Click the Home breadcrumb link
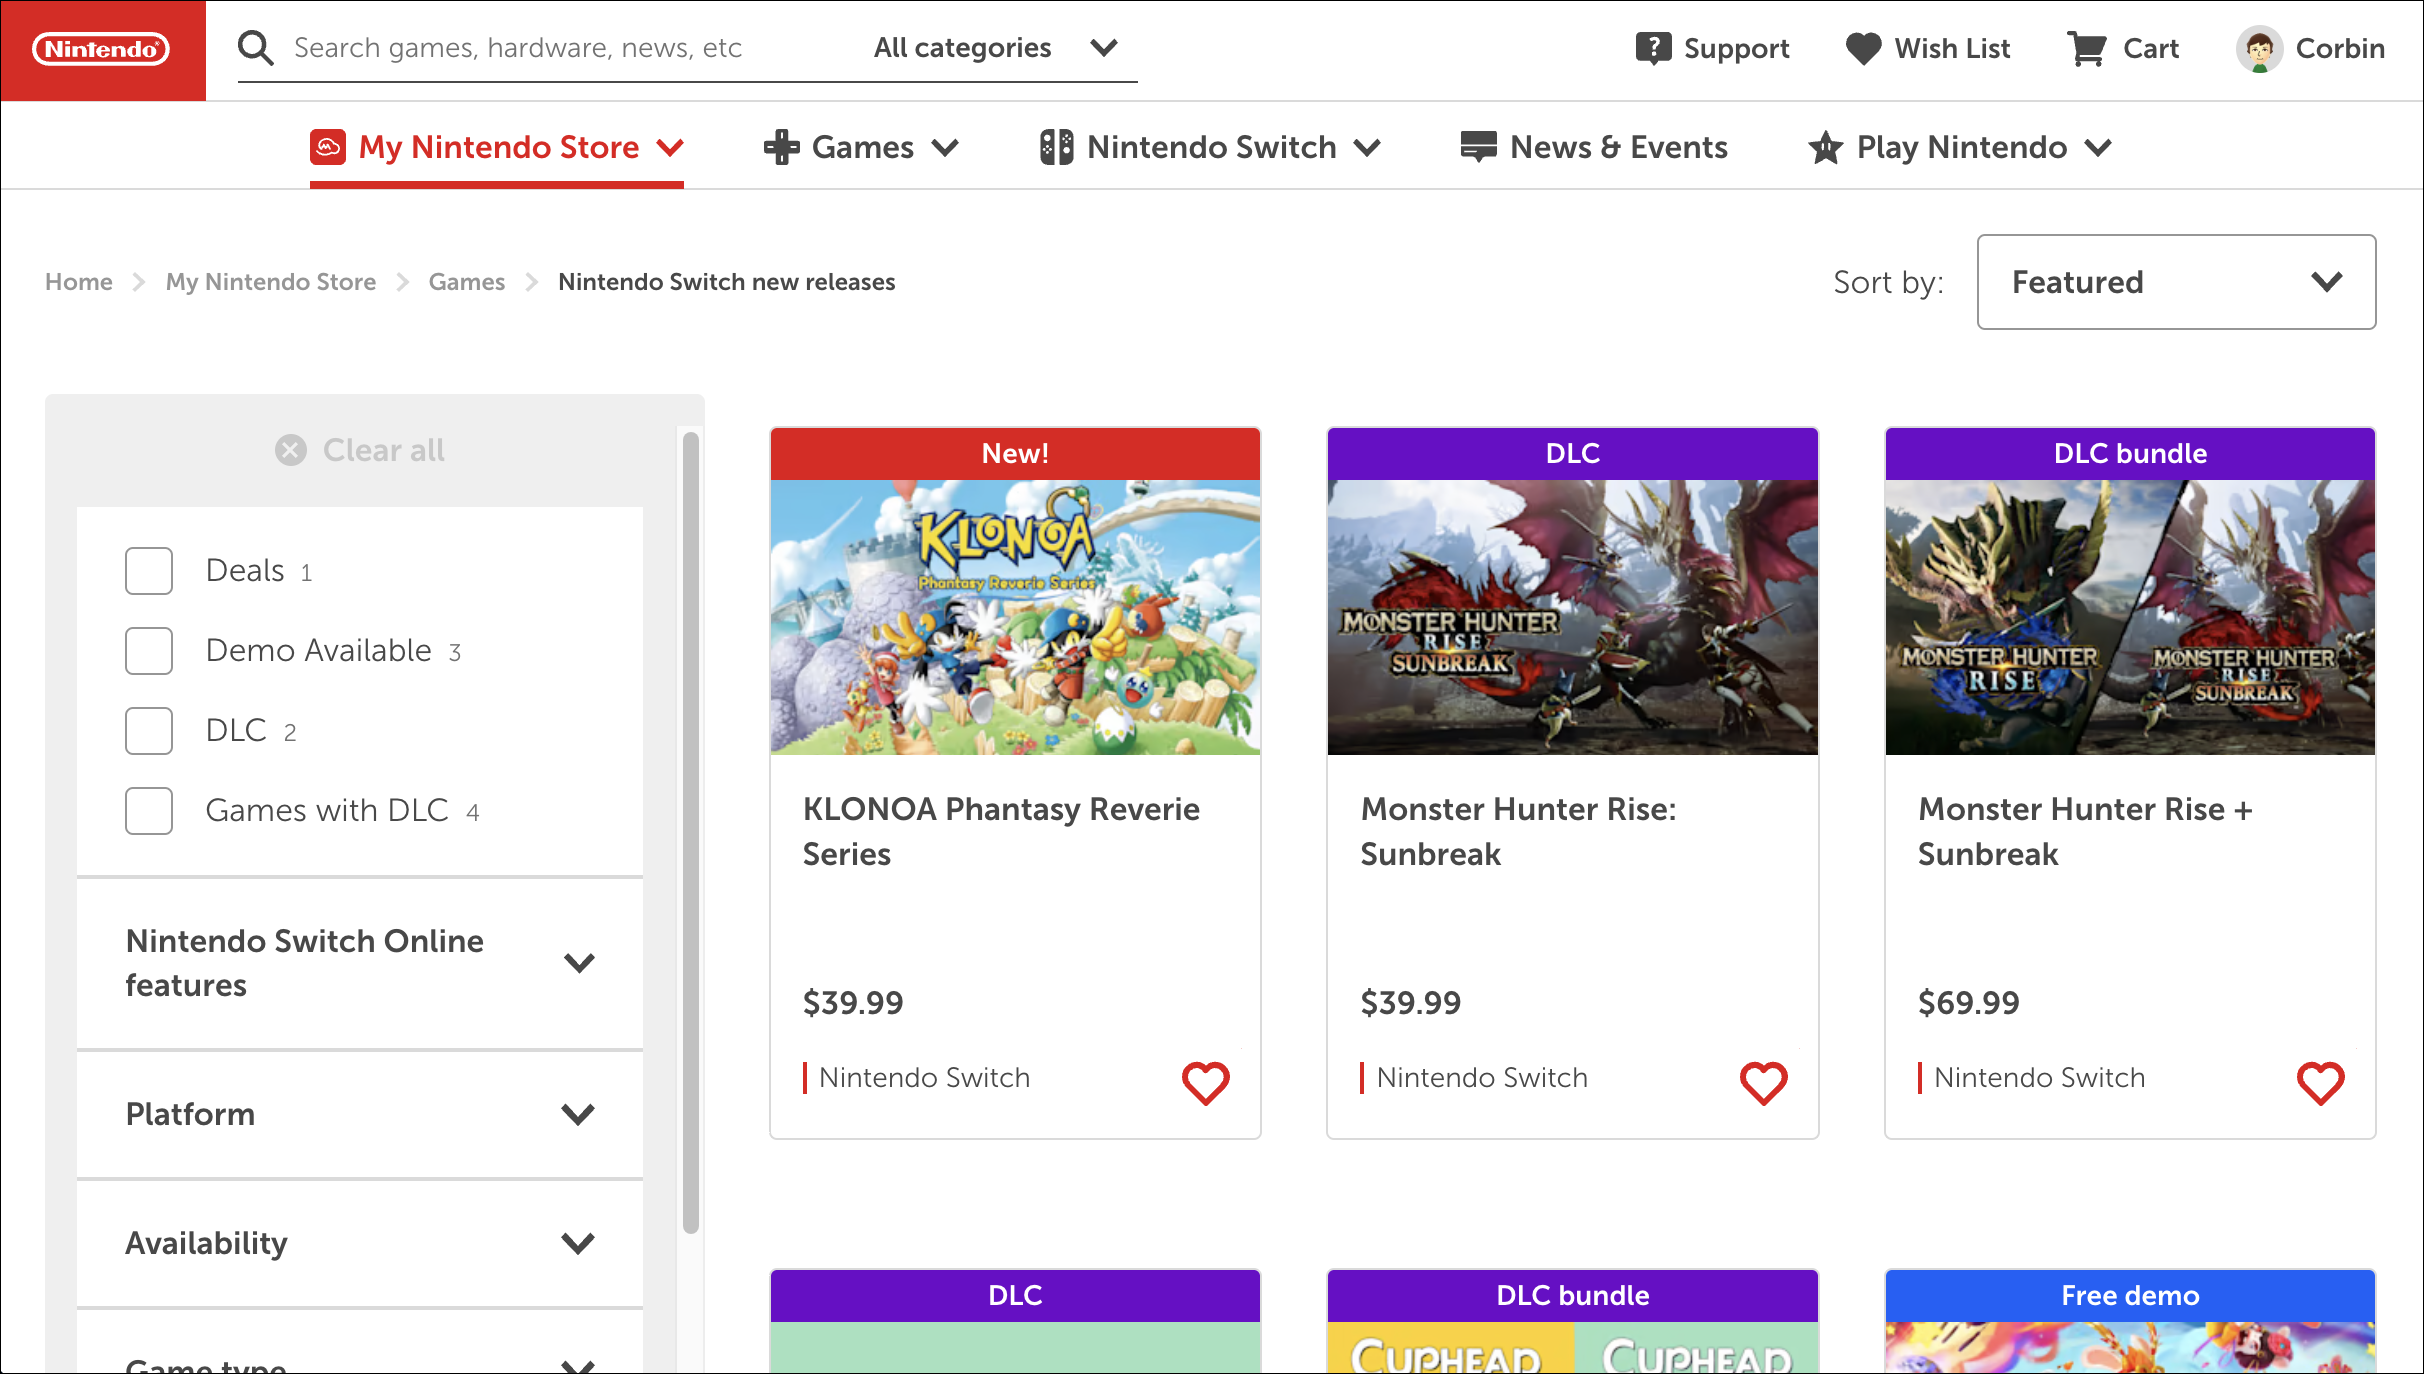Screen dimensions: 2424x1374 (x=78, y=281)
